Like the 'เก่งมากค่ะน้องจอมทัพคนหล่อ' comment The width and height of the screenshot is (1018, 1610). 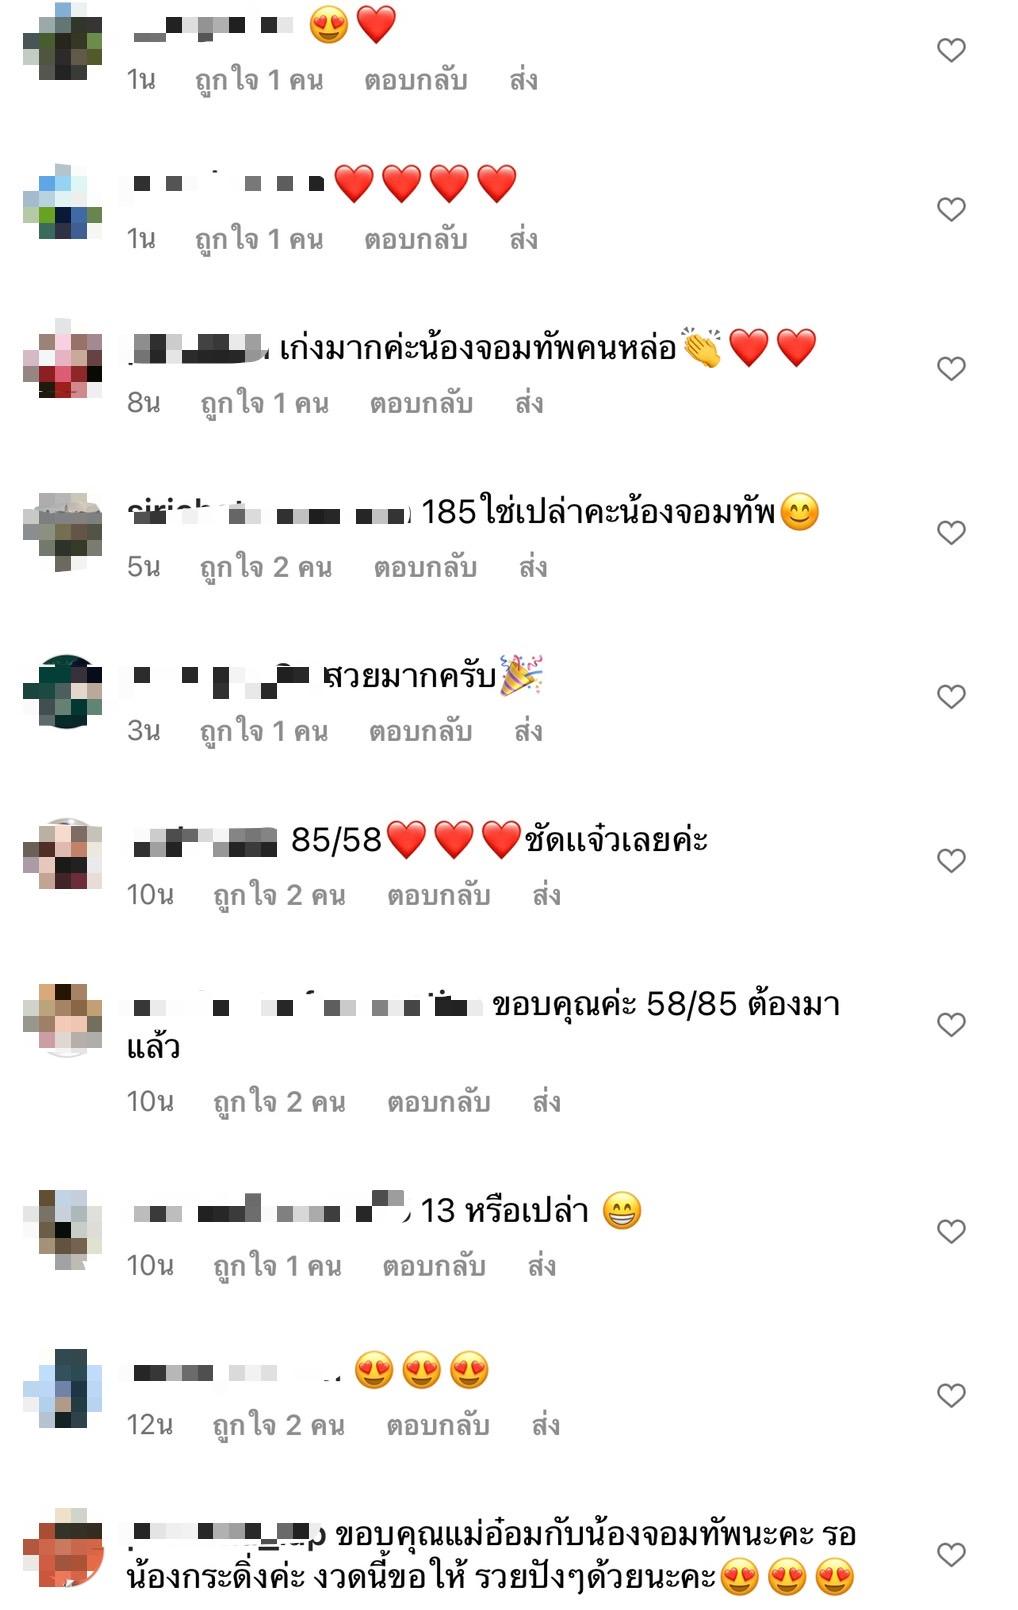coord(951,368)
